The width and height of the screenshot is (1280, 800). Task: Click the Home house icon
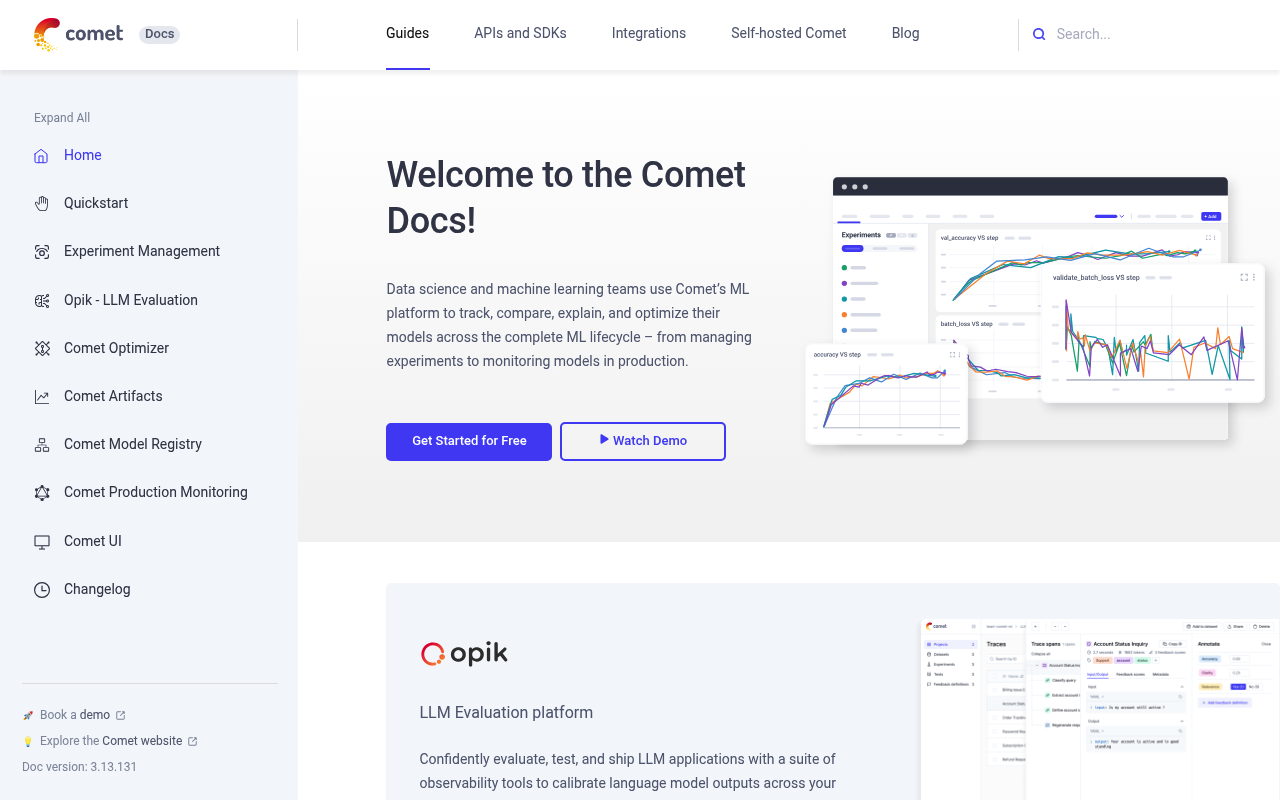point(41,156)
